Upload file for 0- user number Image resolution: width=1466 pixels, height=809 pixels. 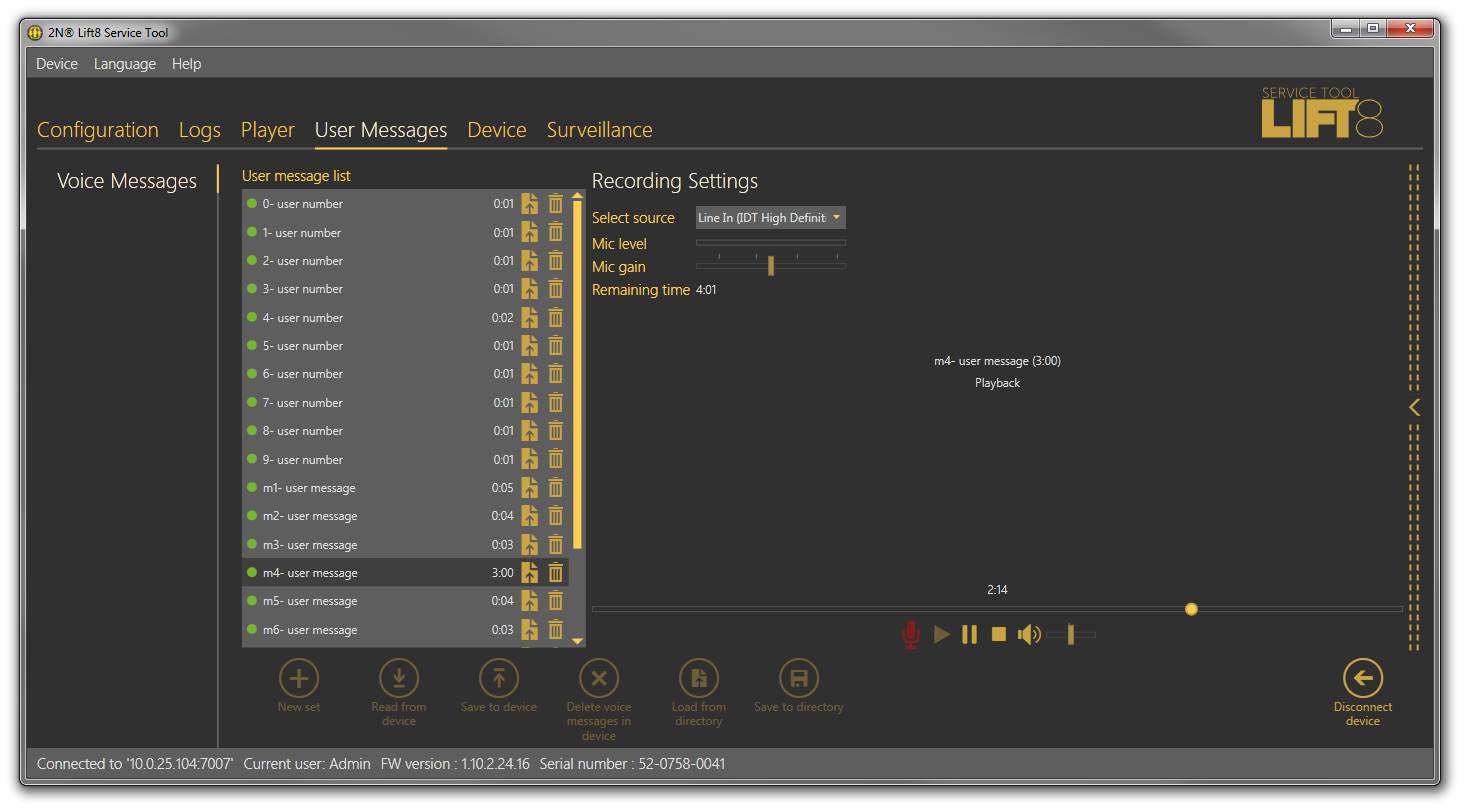point(530,204)
